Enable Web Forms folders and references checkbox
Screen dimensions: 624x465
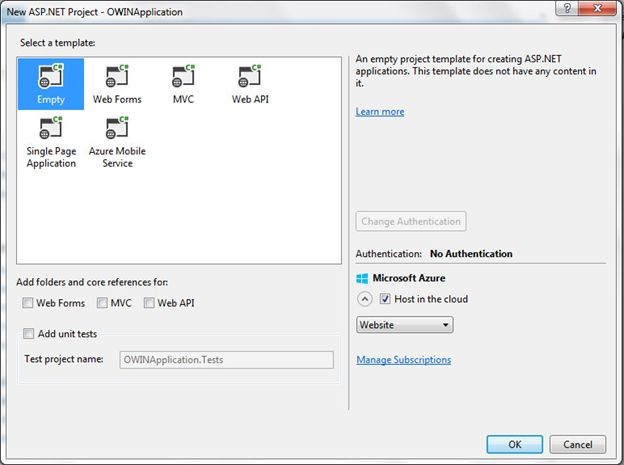point(27,303)
